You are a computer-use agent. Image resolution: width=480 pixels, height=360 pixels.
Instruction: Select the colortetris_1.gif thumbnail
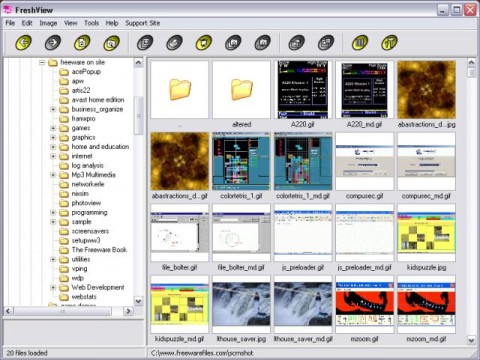click(241, 161)
